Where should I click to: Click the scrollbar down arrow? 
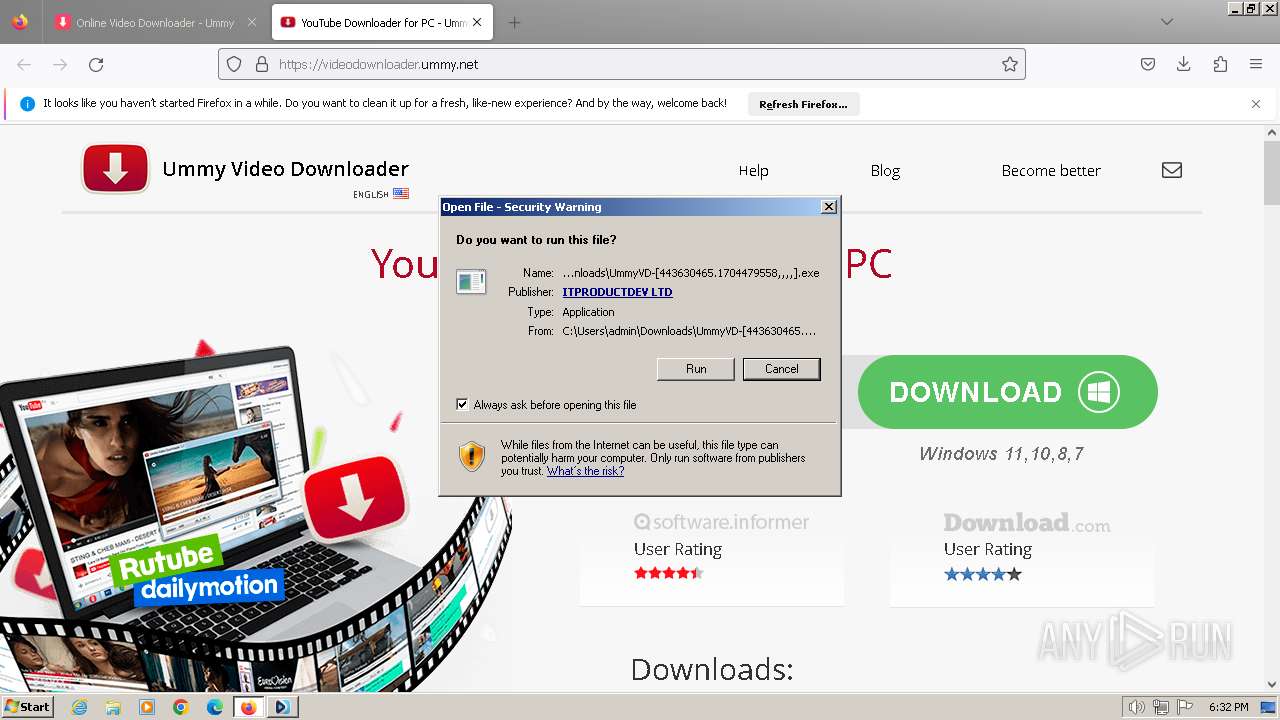coord(1272,685)
